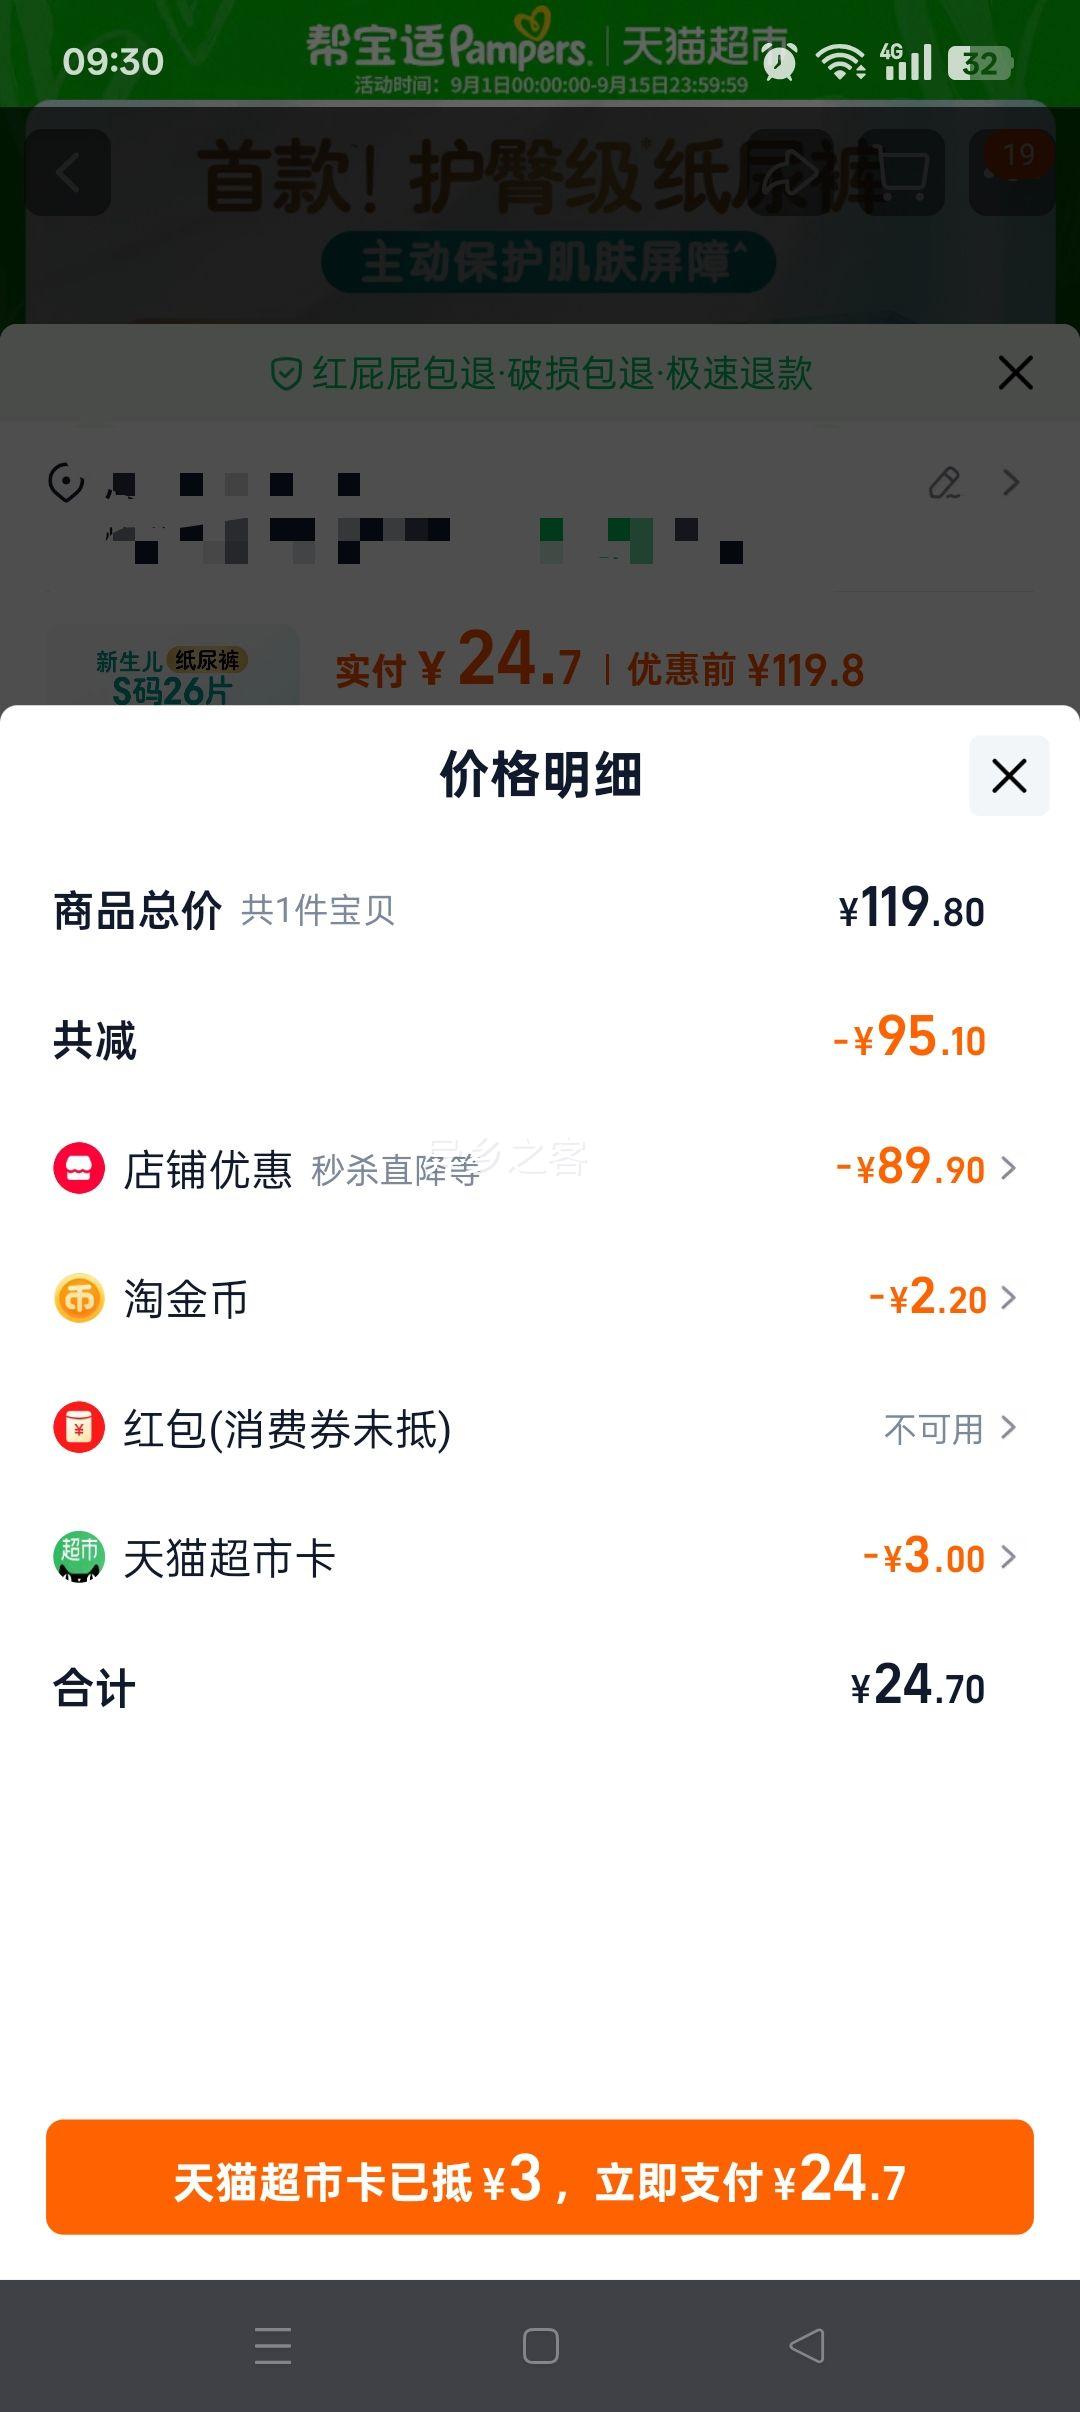Open address selection chevron arrow
Viewport: 1080px width, 2412px height.
[x=1011, y=483]
